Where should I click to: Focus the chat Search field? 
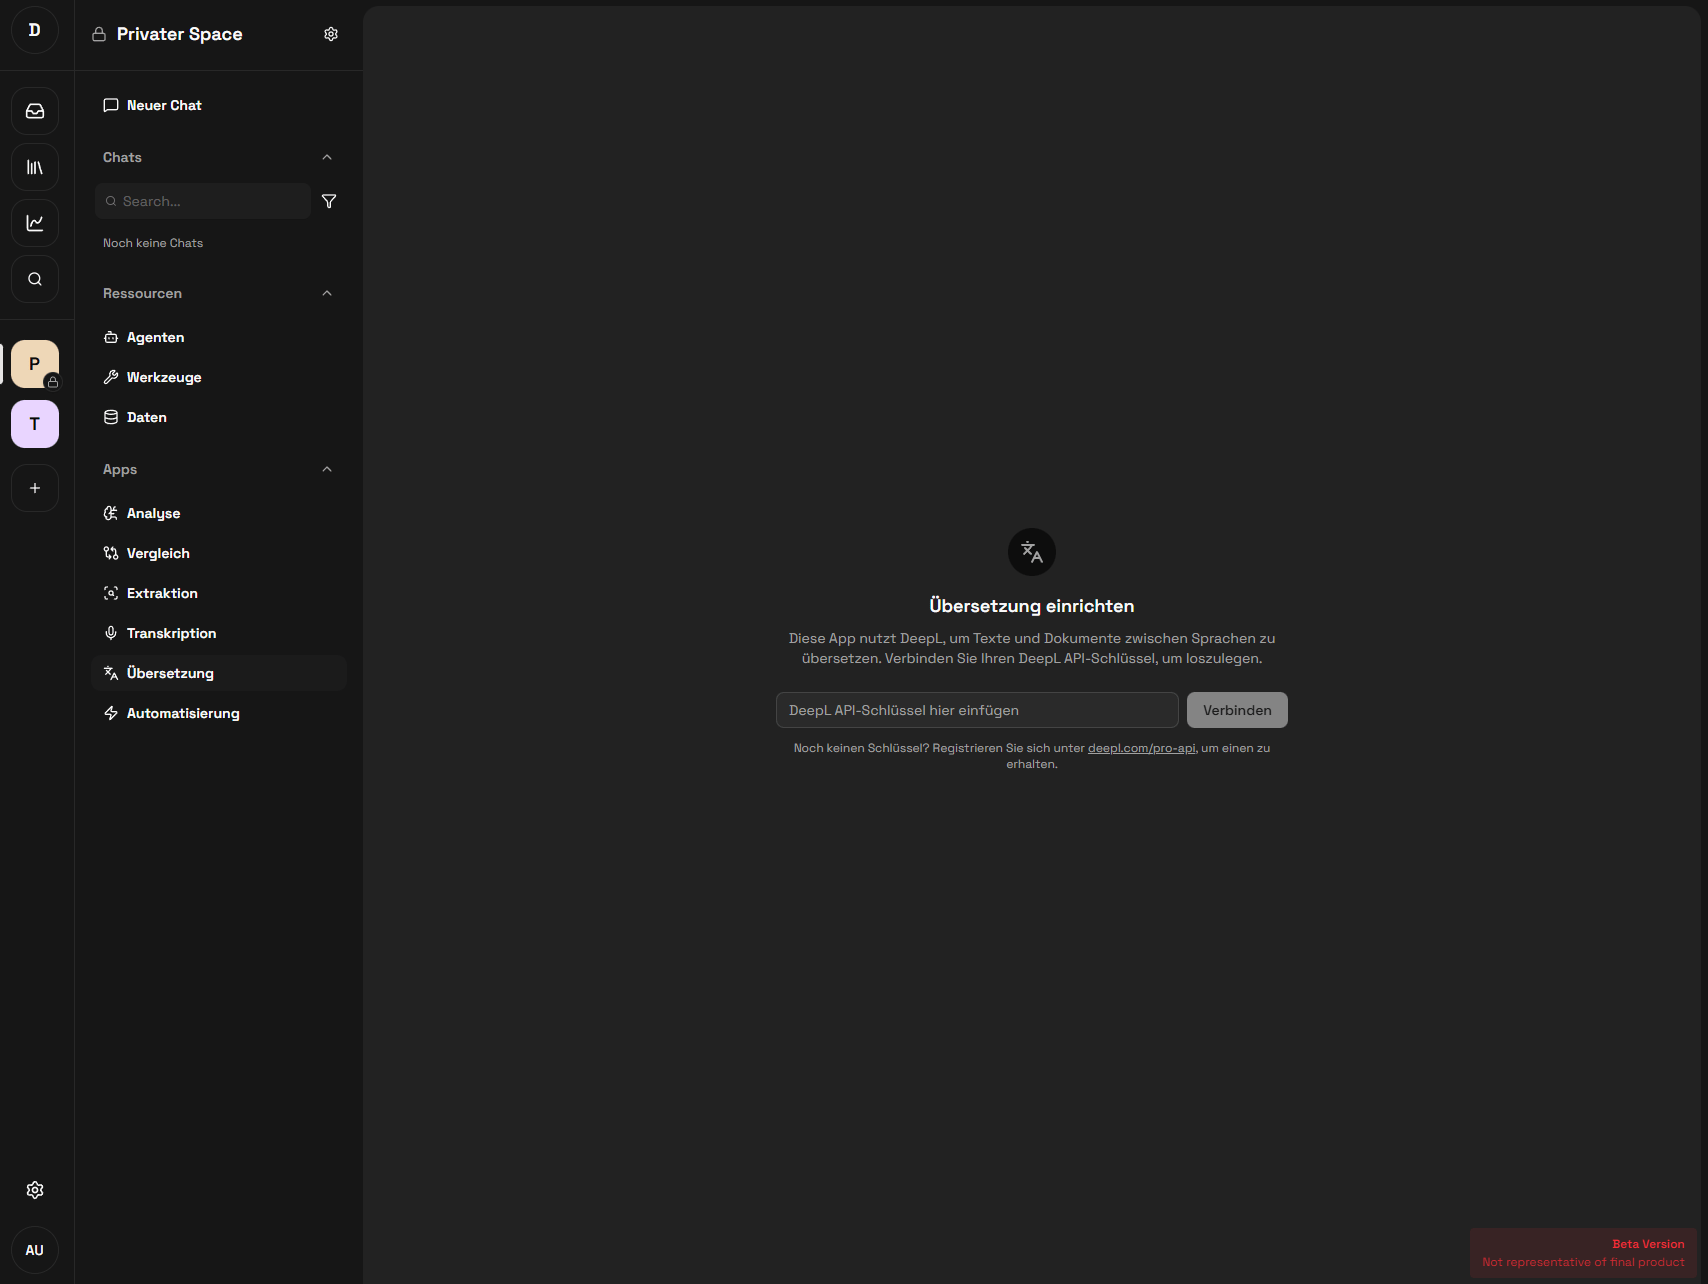pyautogui.click(x=203, y=201)
